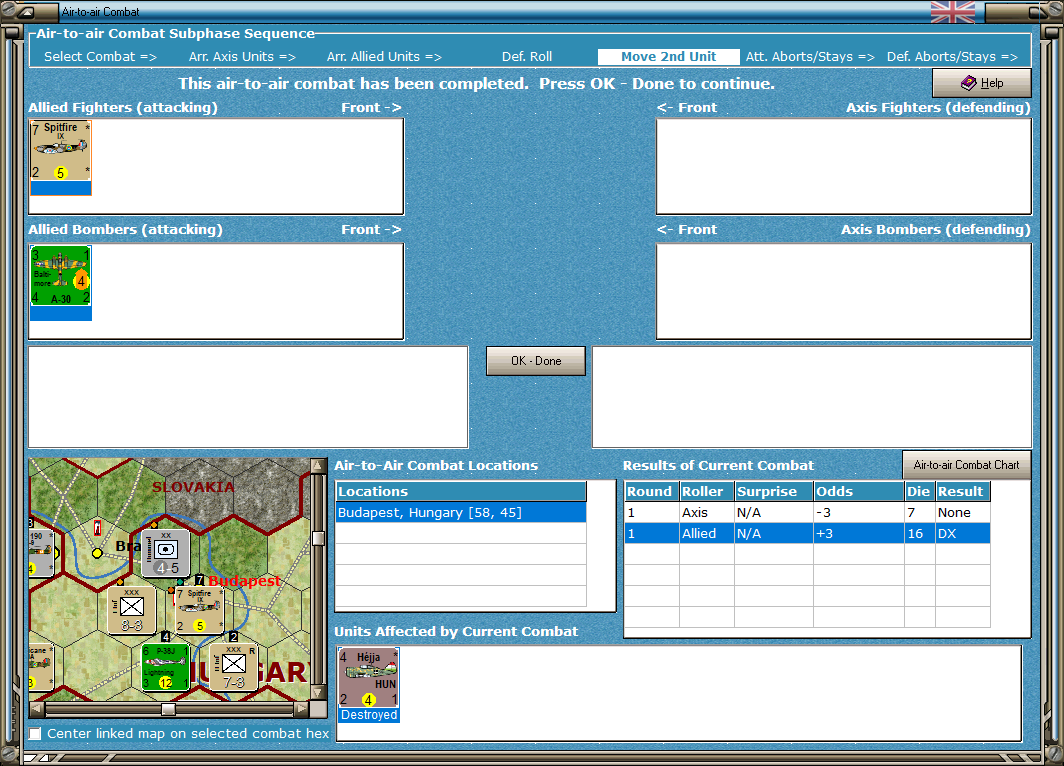
Task: Click the map horizontal scrollbar right arrow
Action: (301, 709)
